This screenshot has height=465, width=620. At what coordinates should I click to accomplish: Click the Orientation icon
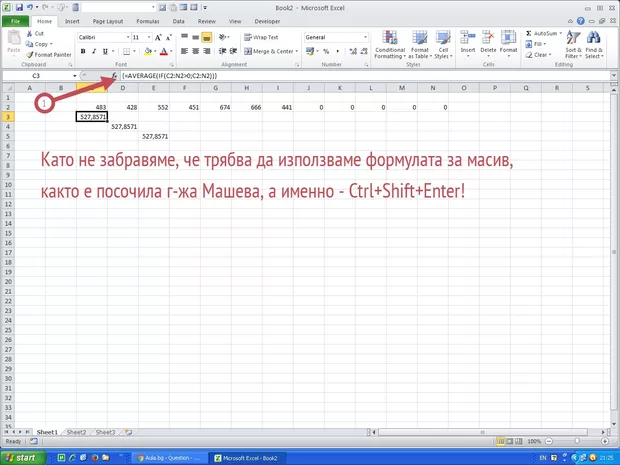(x=223, y=37)
